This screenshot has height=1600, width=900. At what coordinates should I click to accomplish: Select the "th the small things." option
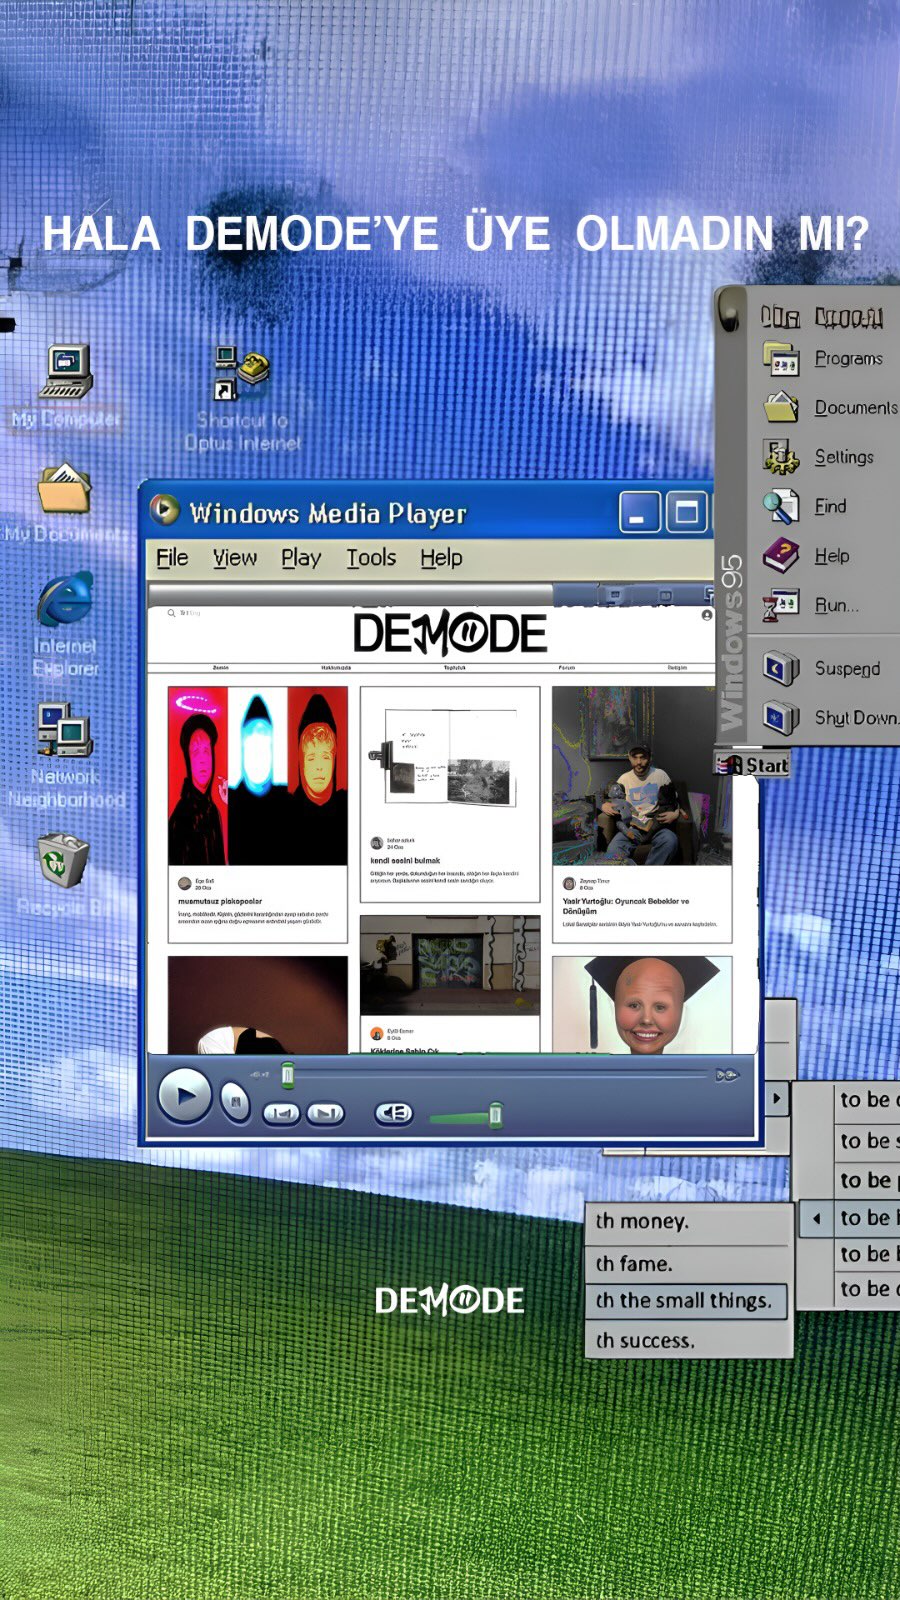(x=685, y=1301)
